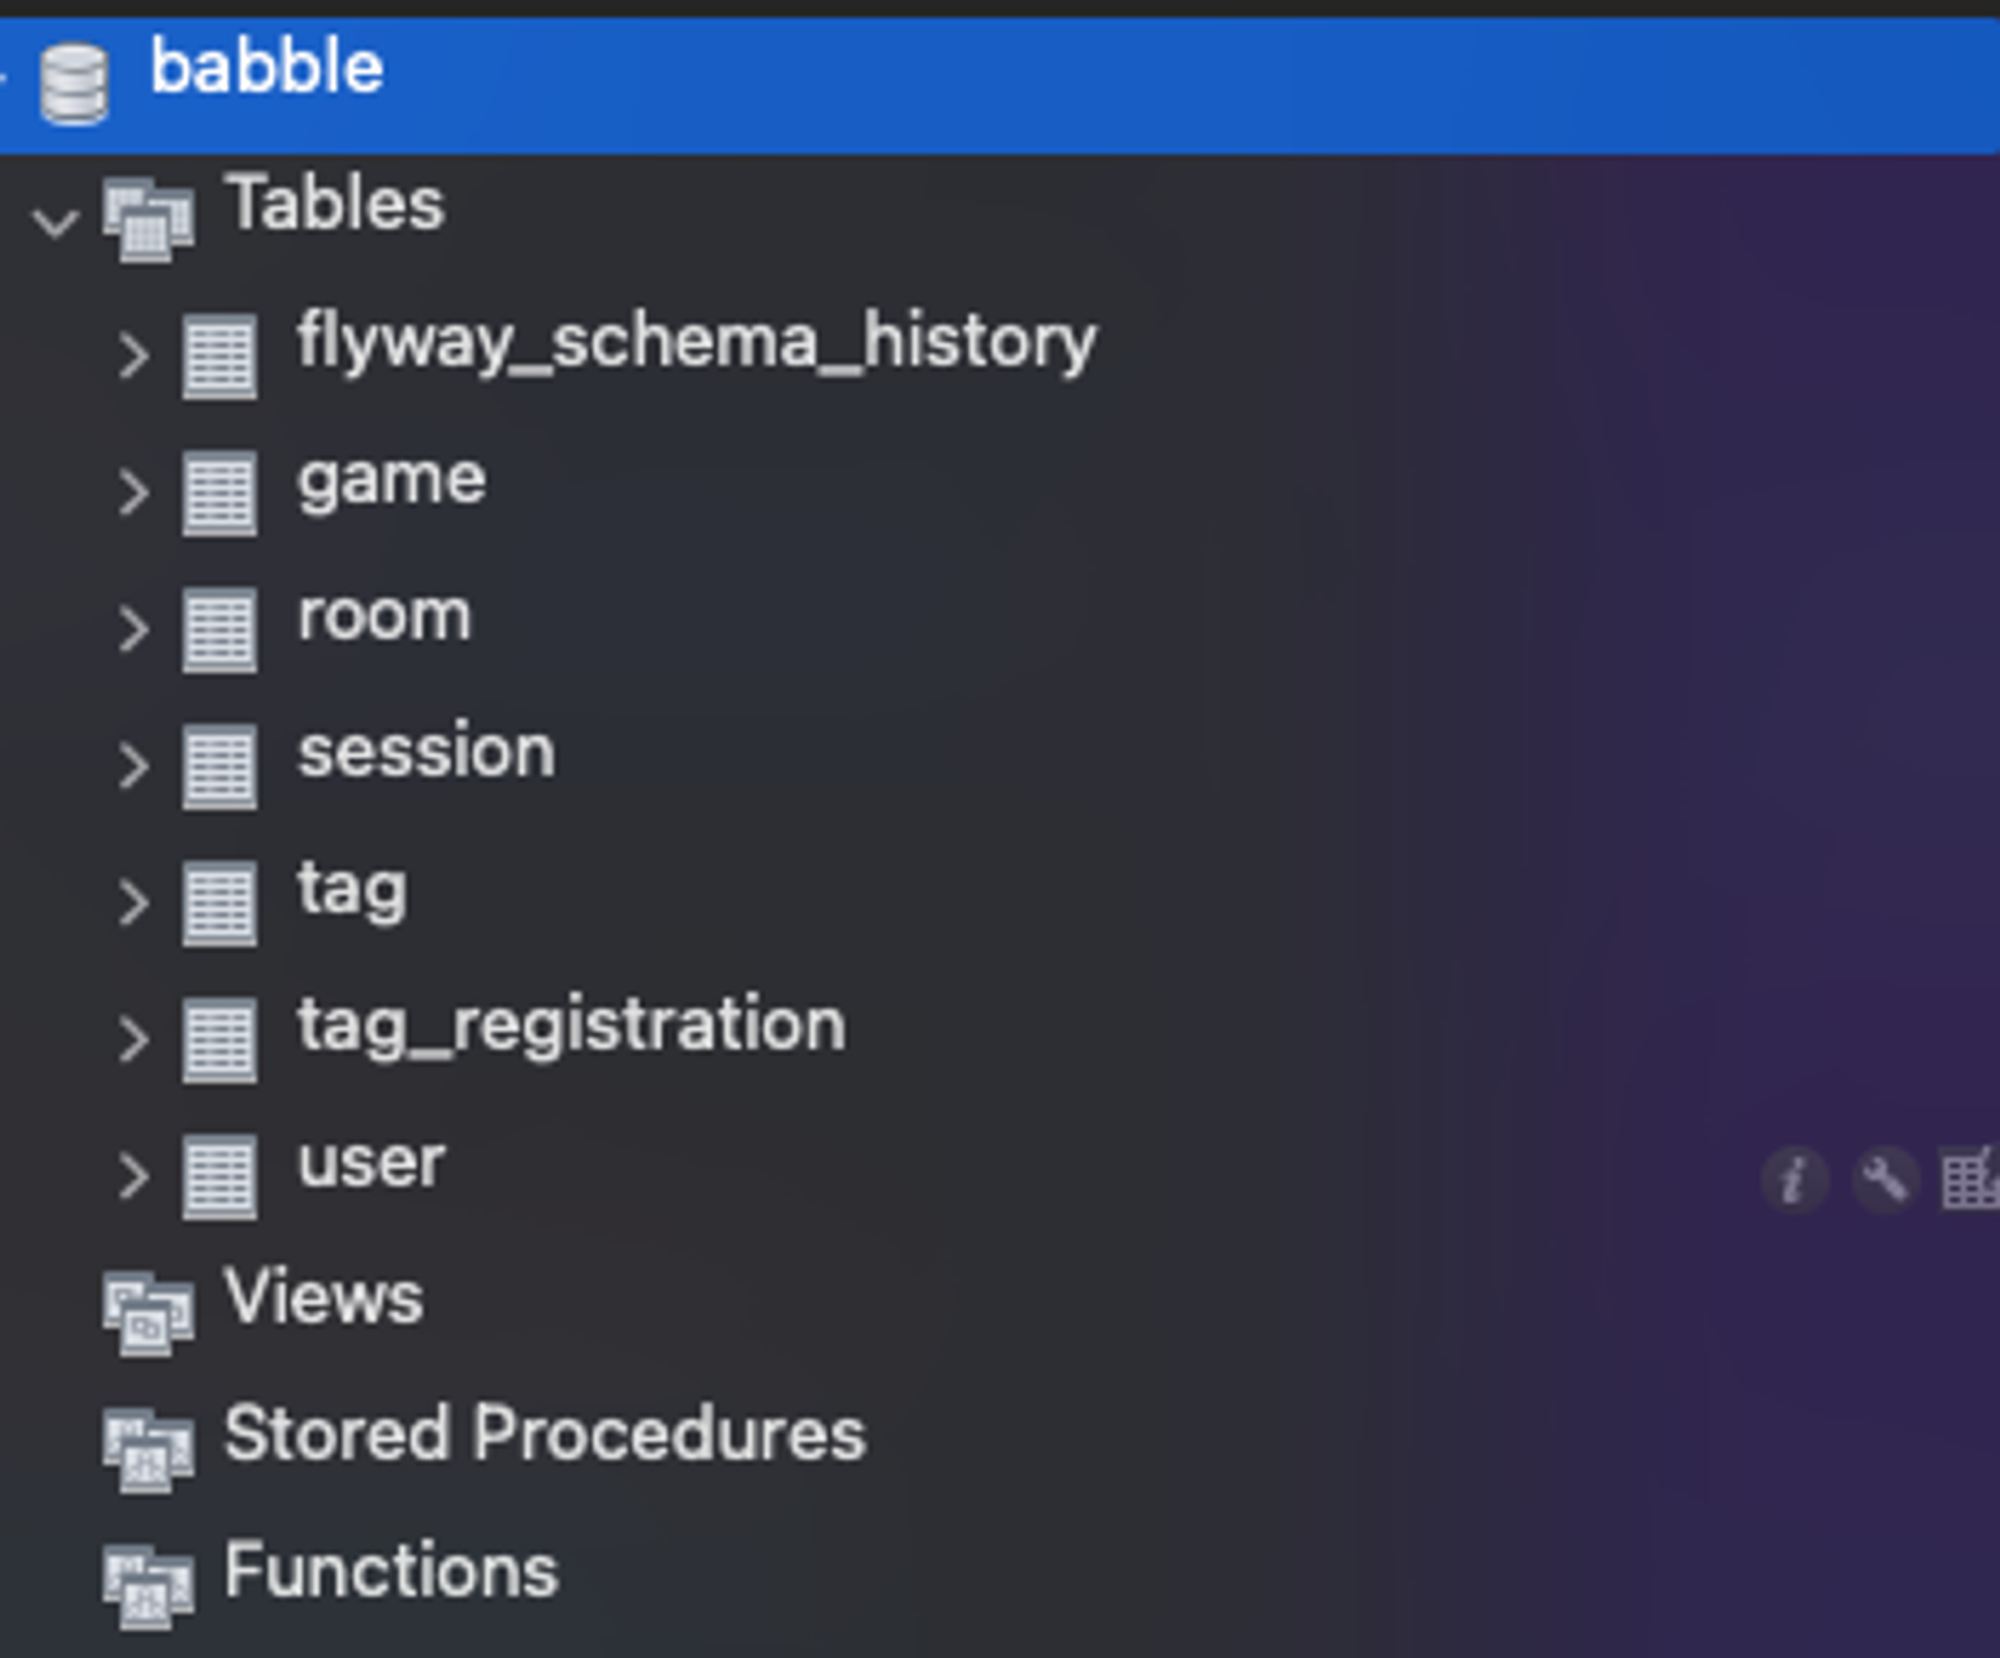Expand the tag_registration table chevron
Viewport: 2000px width, 1658px height.
[134, 1040]
